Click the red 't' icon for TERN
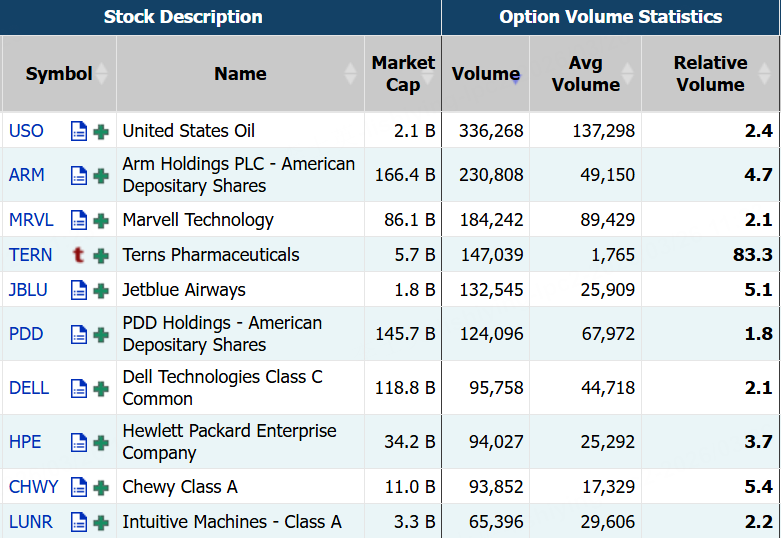The height and width of the screenshot is (538, 781). point(79,255)
